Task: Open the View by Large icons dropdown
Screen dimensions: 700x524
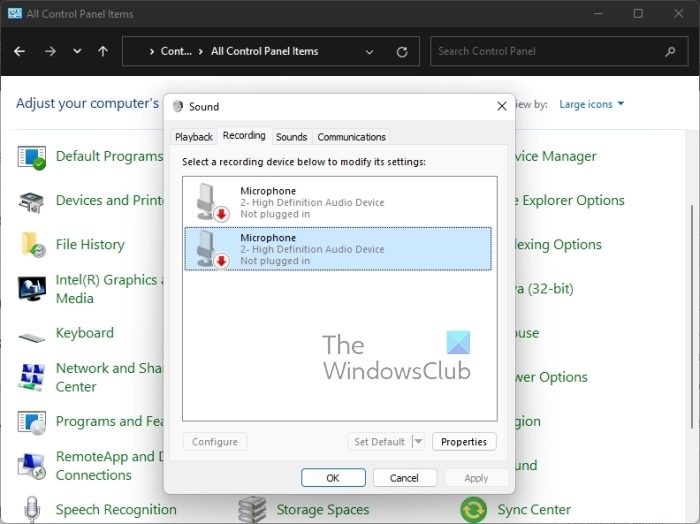Action: pos(591,104)
